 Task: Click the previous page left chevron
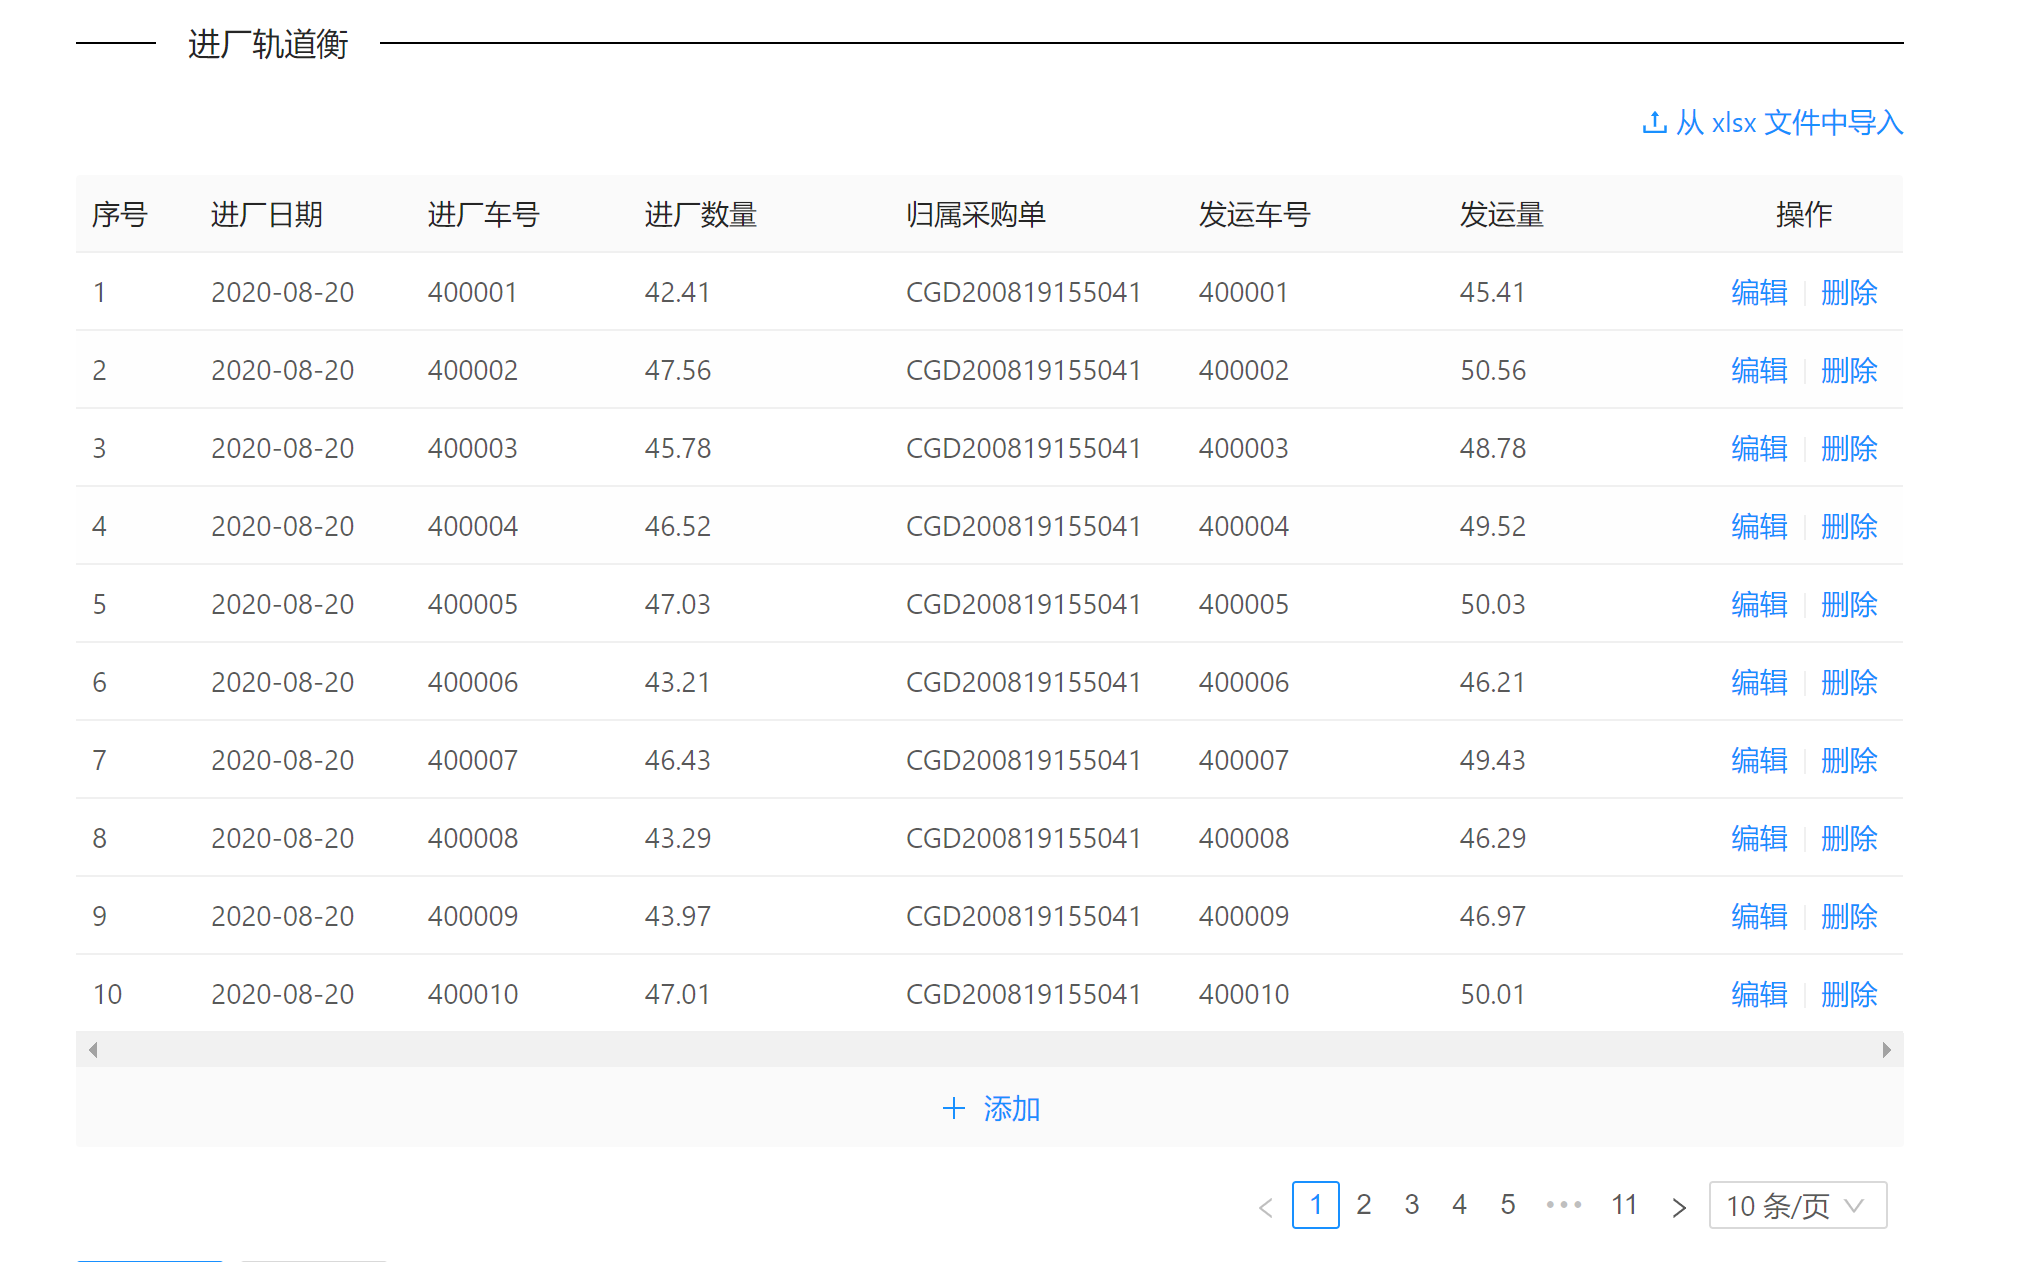[1265, 1207]
